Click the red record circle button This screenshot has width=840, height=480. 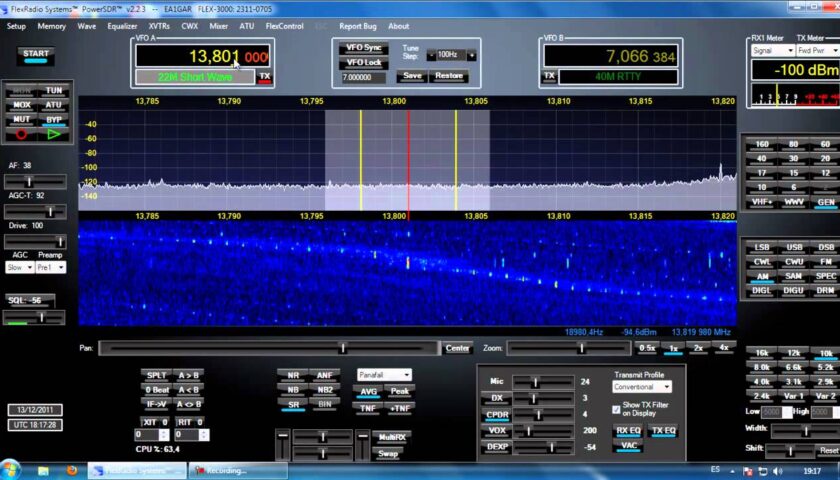(21, 134)
